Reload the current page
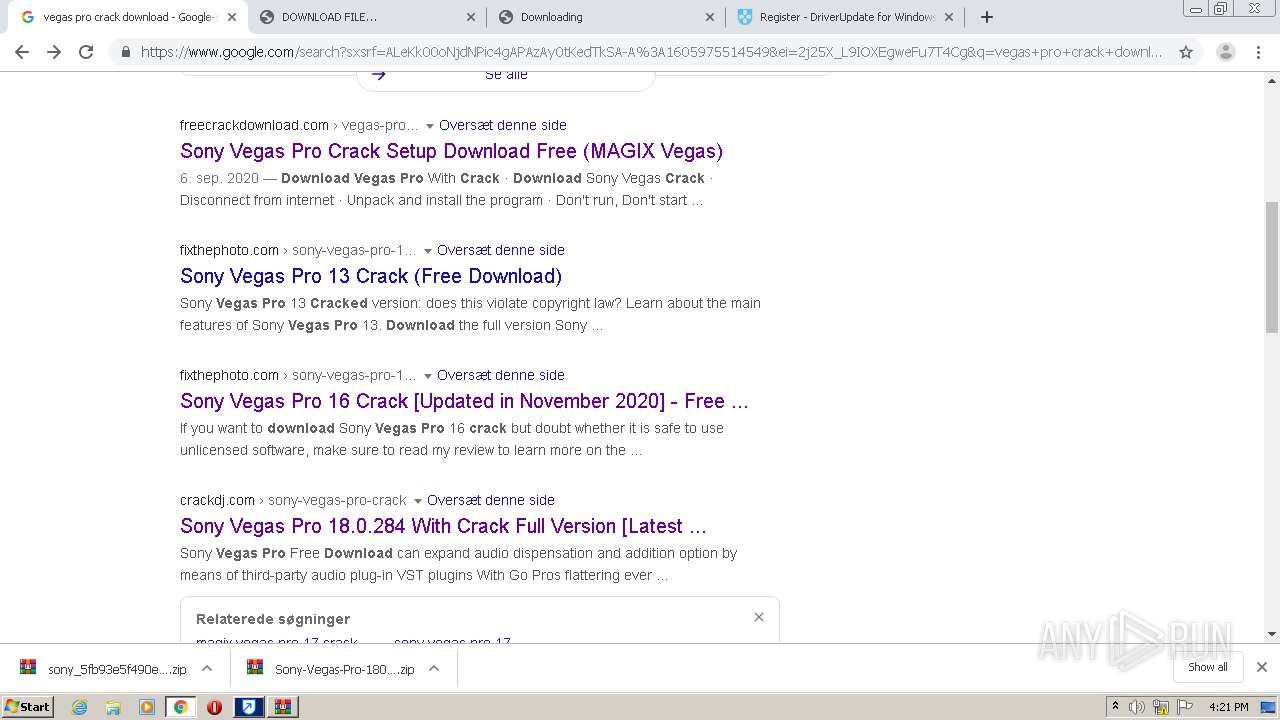 coord(86,52)
